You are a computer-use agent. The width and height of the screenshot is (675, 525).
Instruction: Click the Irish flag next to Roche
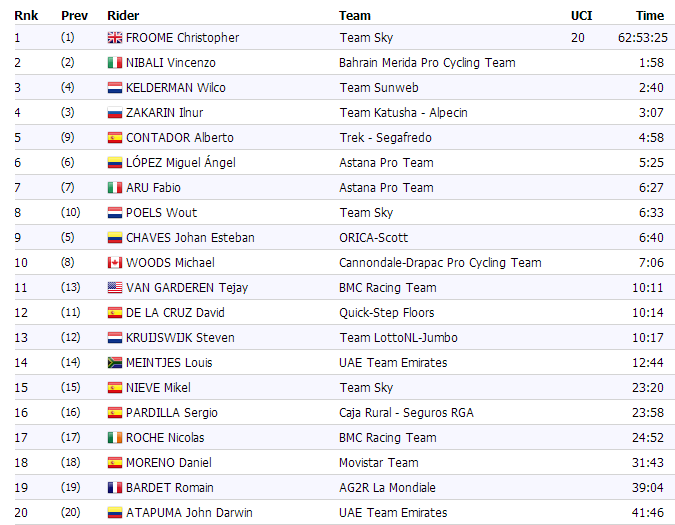click(x=115, y=438)
